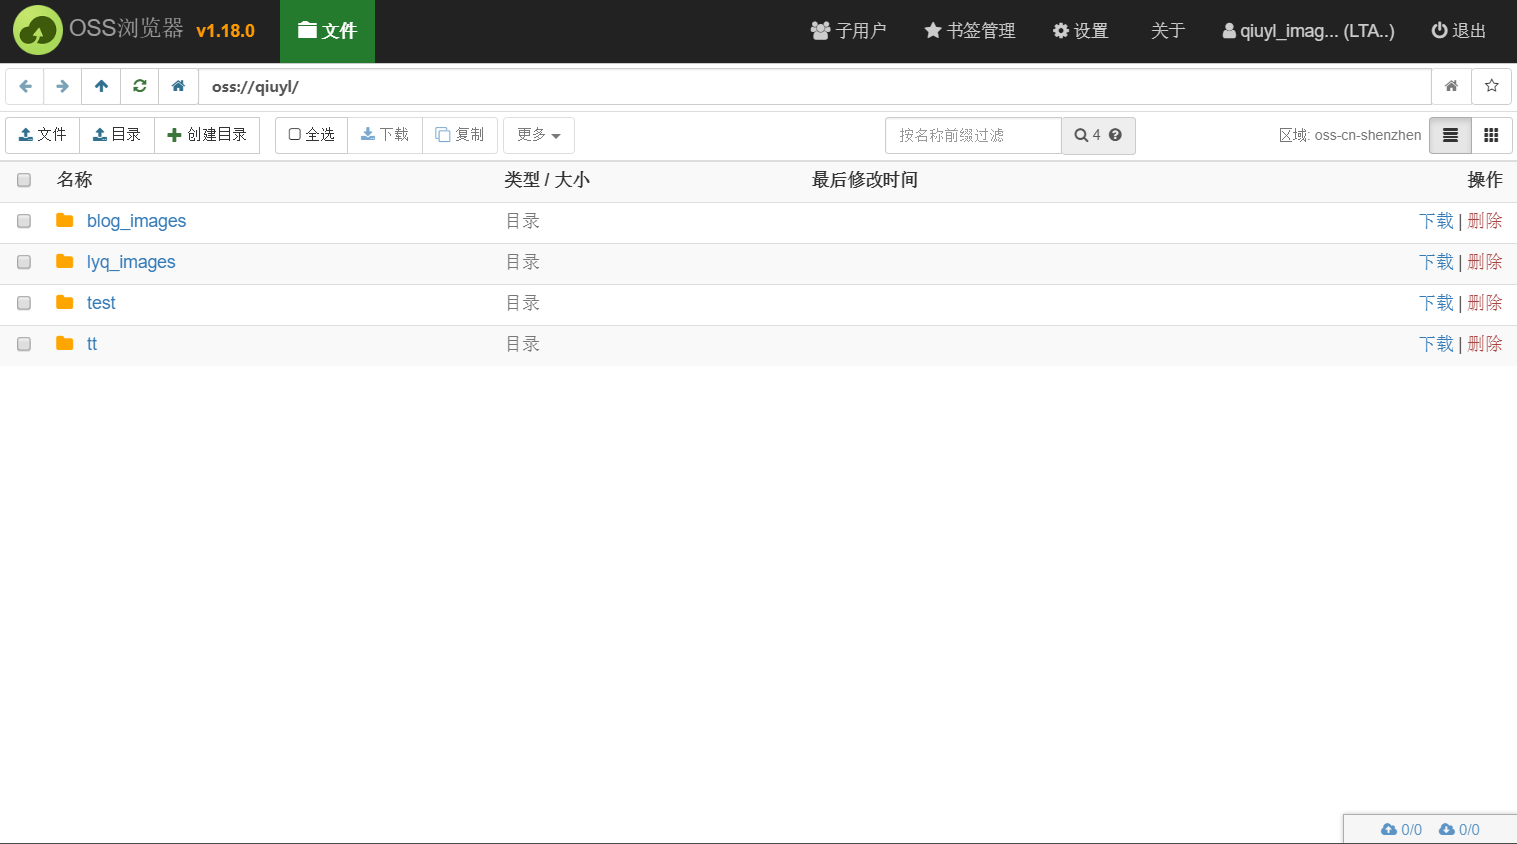Select the lyq_images row checkbox

[x=24, y=262]
